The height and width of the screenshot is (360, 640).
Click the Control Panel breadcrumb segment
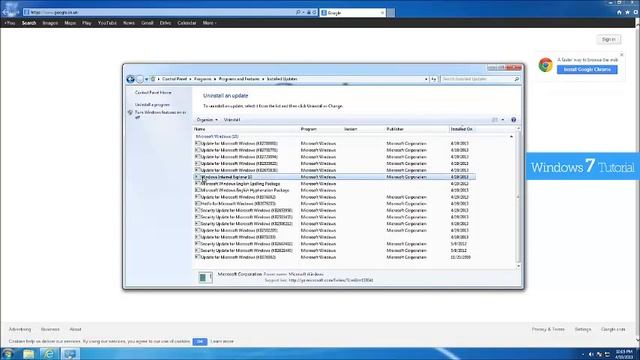pyautogui.click(x=174, y=79)
